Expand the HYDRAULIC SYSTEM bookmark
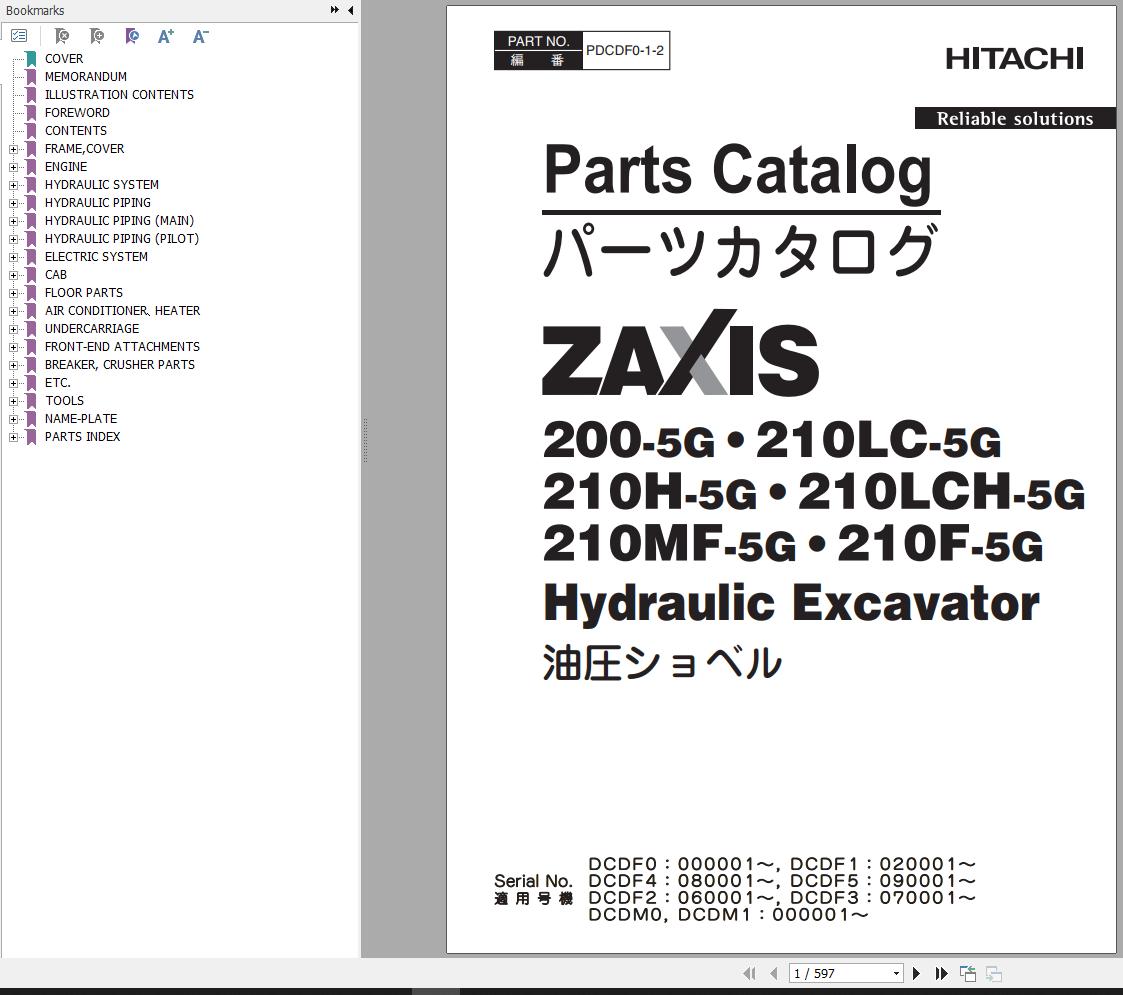Viewport: 1123px width, 995px height. coord(13,185)
